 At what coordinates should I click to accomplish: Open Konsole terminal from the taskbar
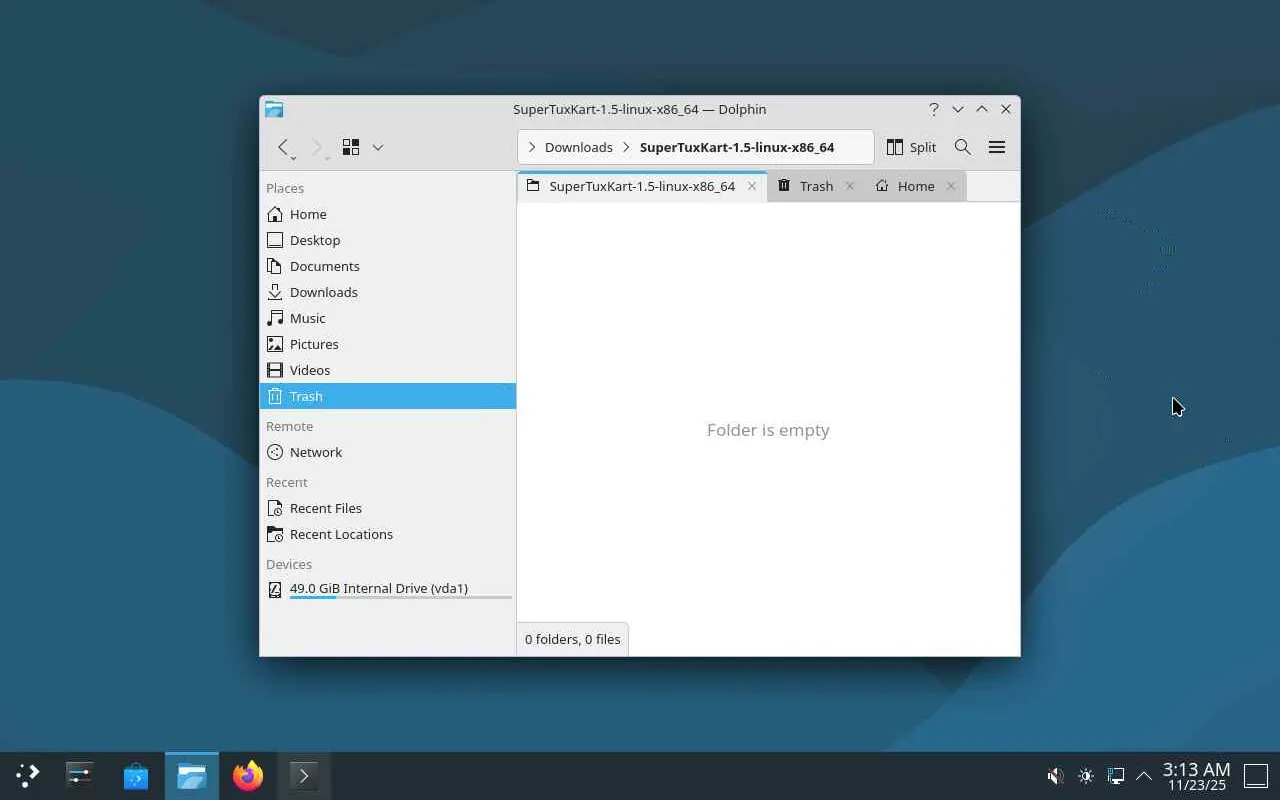pyautogui.click(x=304, y=775)
